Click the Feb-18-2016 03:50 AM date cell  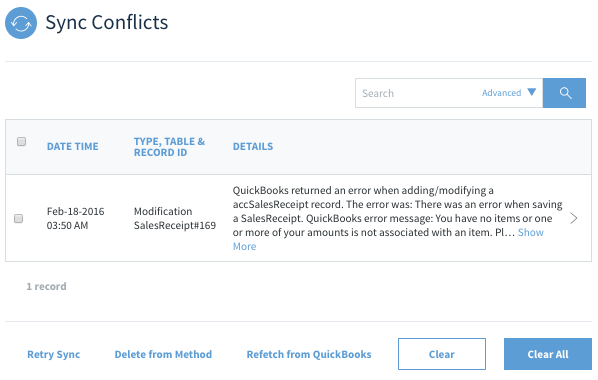click(75, 218)
